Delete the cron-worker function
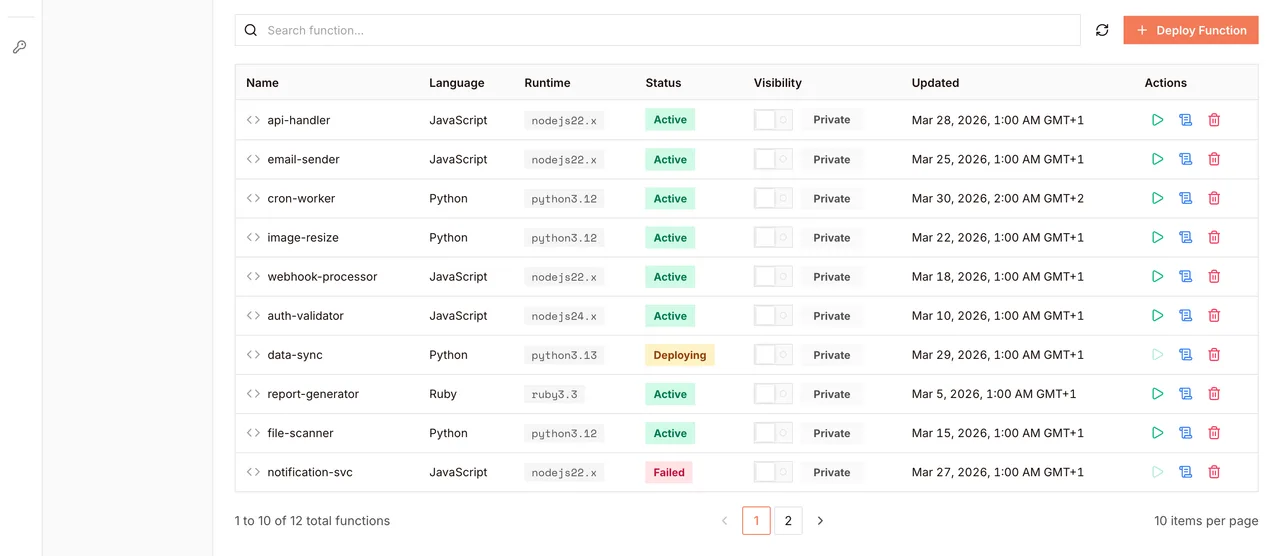 click(x=1214, y=198)
